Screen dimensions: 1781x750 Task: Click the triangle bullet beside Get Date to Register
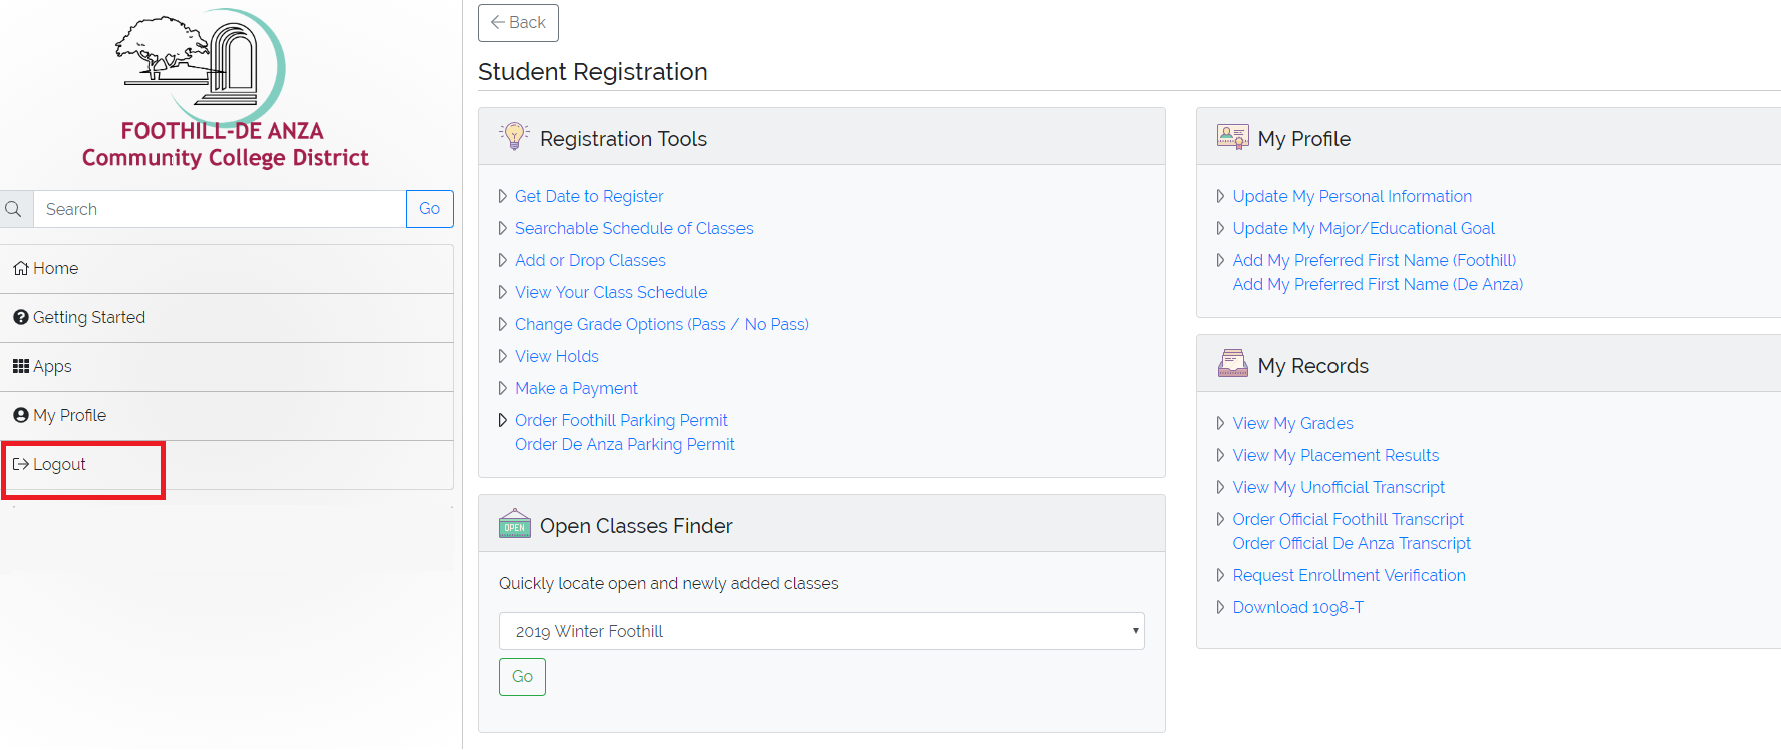pos(503,196)
